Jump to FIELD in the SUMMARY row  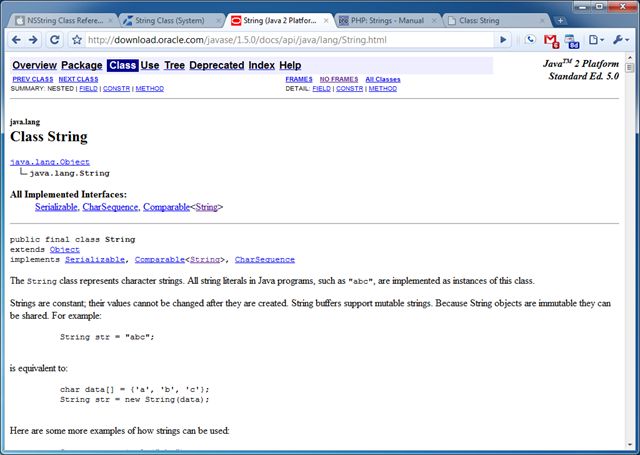[89, 89]
